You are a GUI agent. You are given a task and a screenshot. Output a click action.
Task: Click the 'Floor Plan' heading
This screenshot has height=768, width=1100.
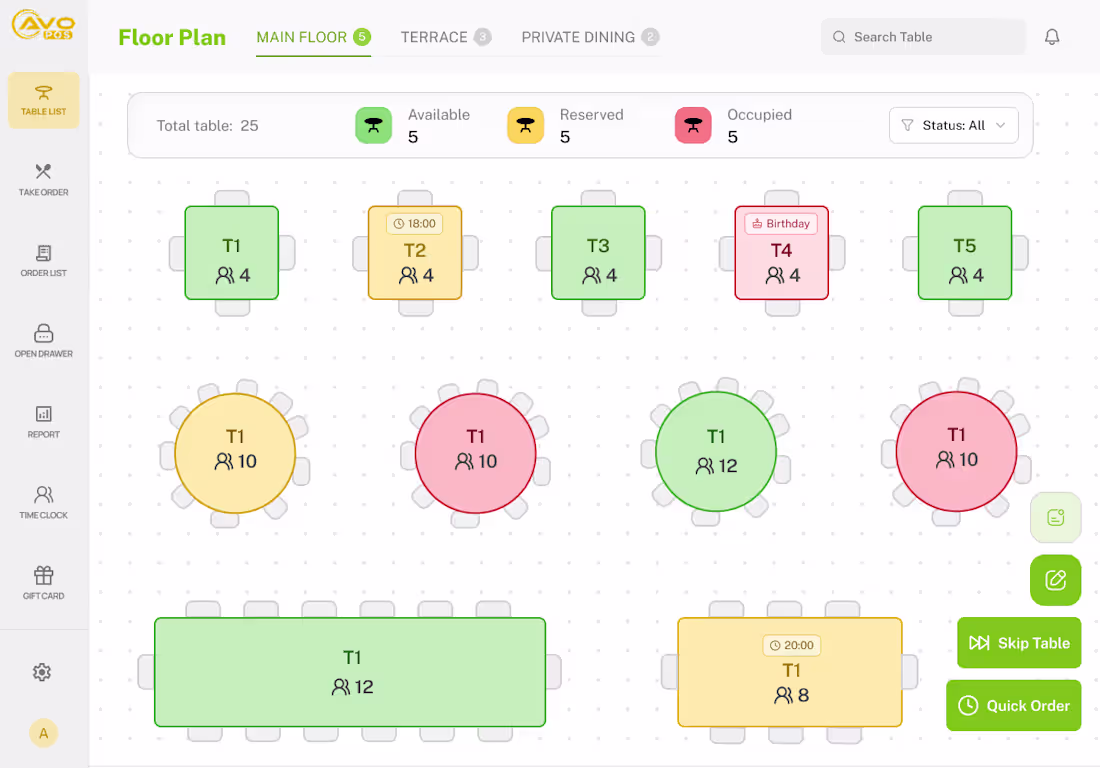(172, 37)
